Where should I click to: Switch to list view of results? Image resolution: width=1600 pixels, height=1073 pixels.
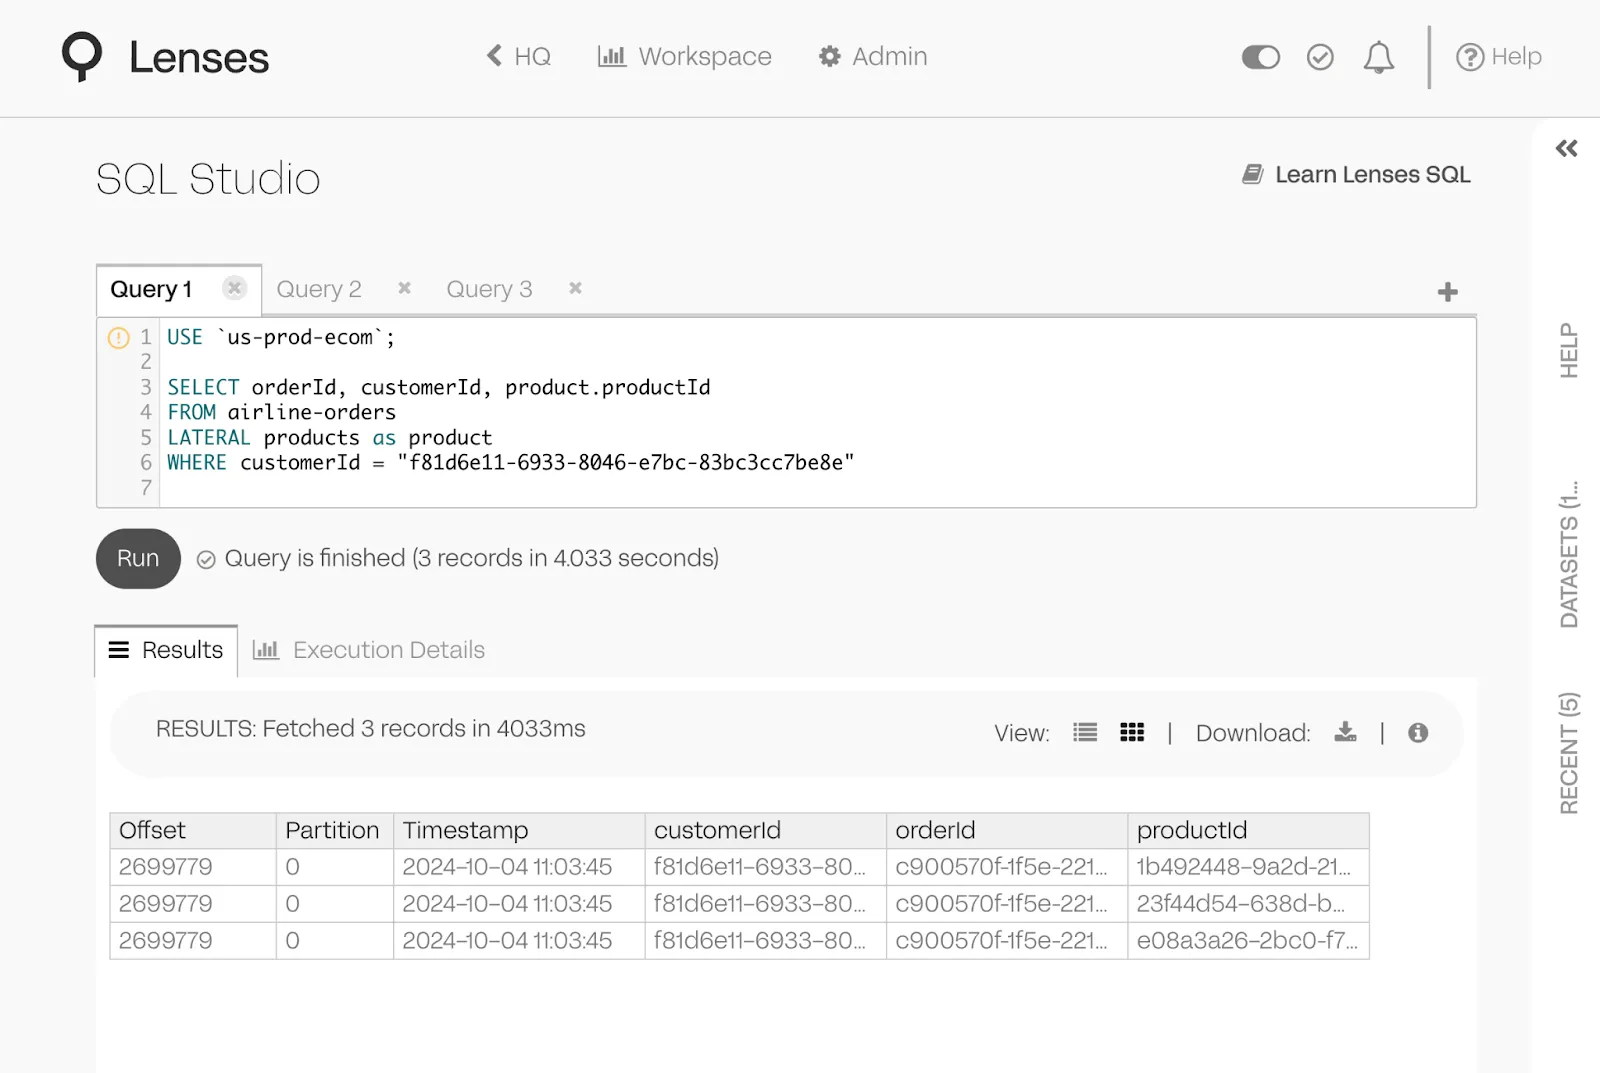(x=1085, y=733)
